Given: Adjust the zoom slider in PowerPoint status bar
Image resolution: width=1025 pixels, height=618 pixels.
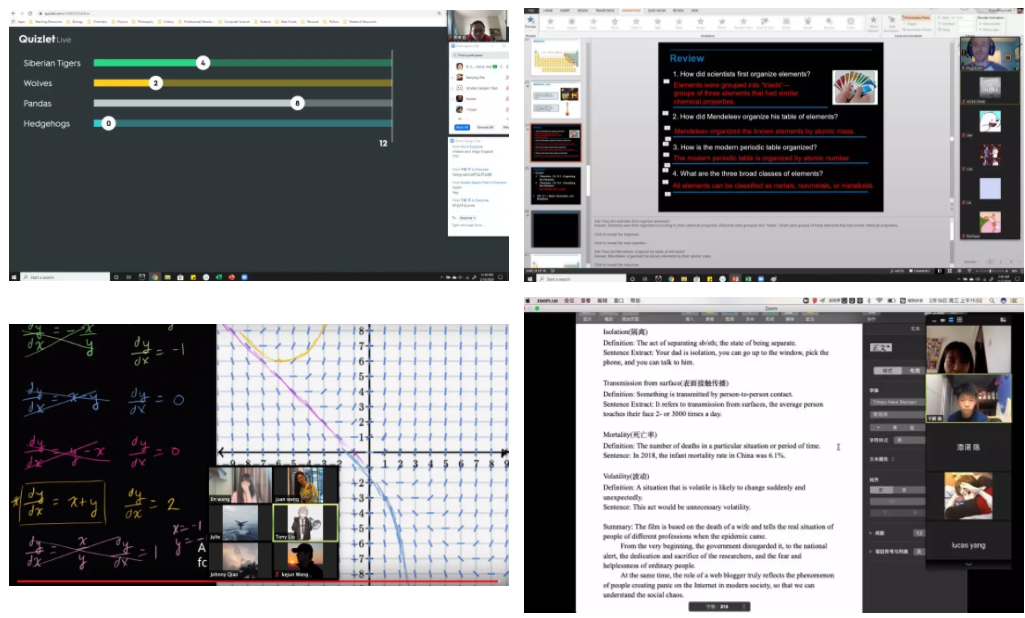Looking at the screenshot, I should 990,271.
